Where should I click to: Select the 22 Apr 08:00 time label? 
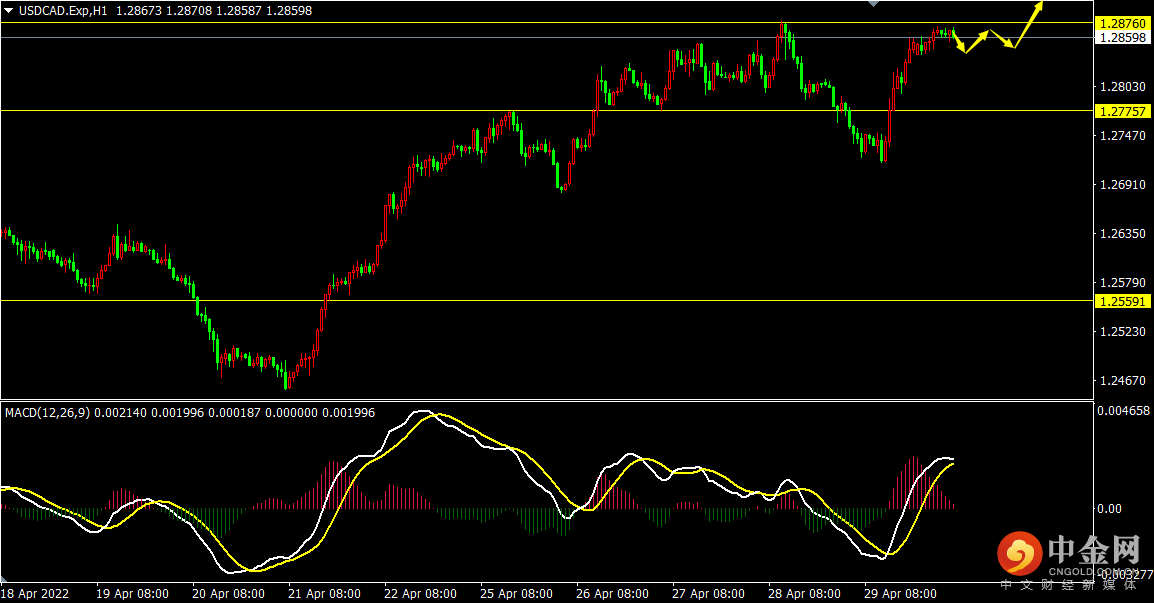(420, 593)
